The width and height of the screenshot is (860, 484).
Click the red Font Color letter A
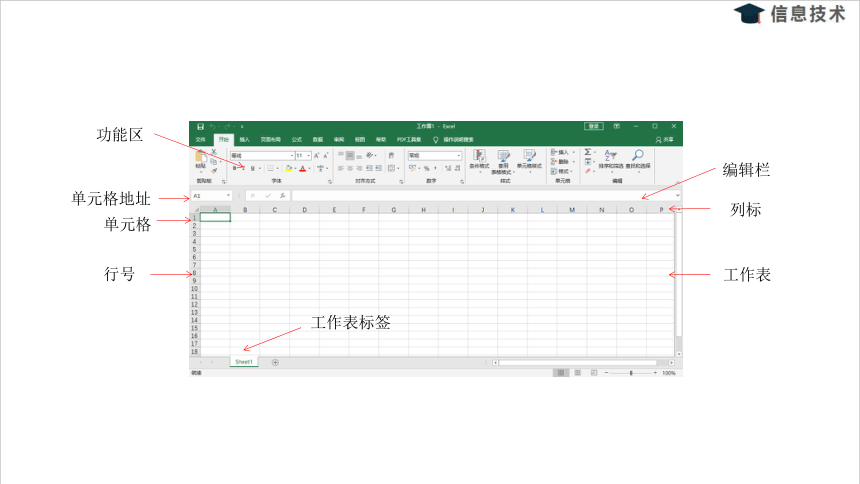point(303,168)
